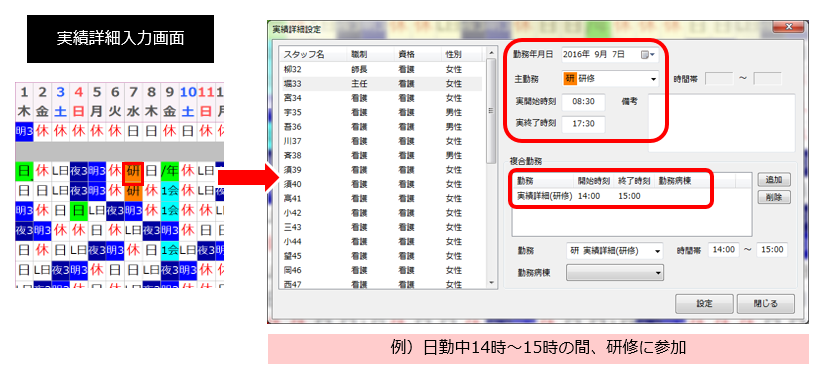
Task: Click the green 日 cell on day 1
Action: click(24, 171)
